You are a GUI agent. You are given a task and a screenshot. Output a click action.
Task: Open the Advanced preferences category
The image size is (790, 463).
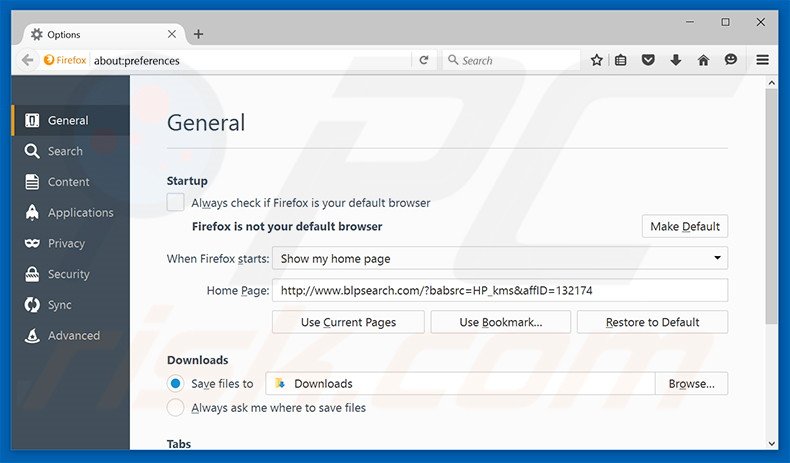coord(71,336)
